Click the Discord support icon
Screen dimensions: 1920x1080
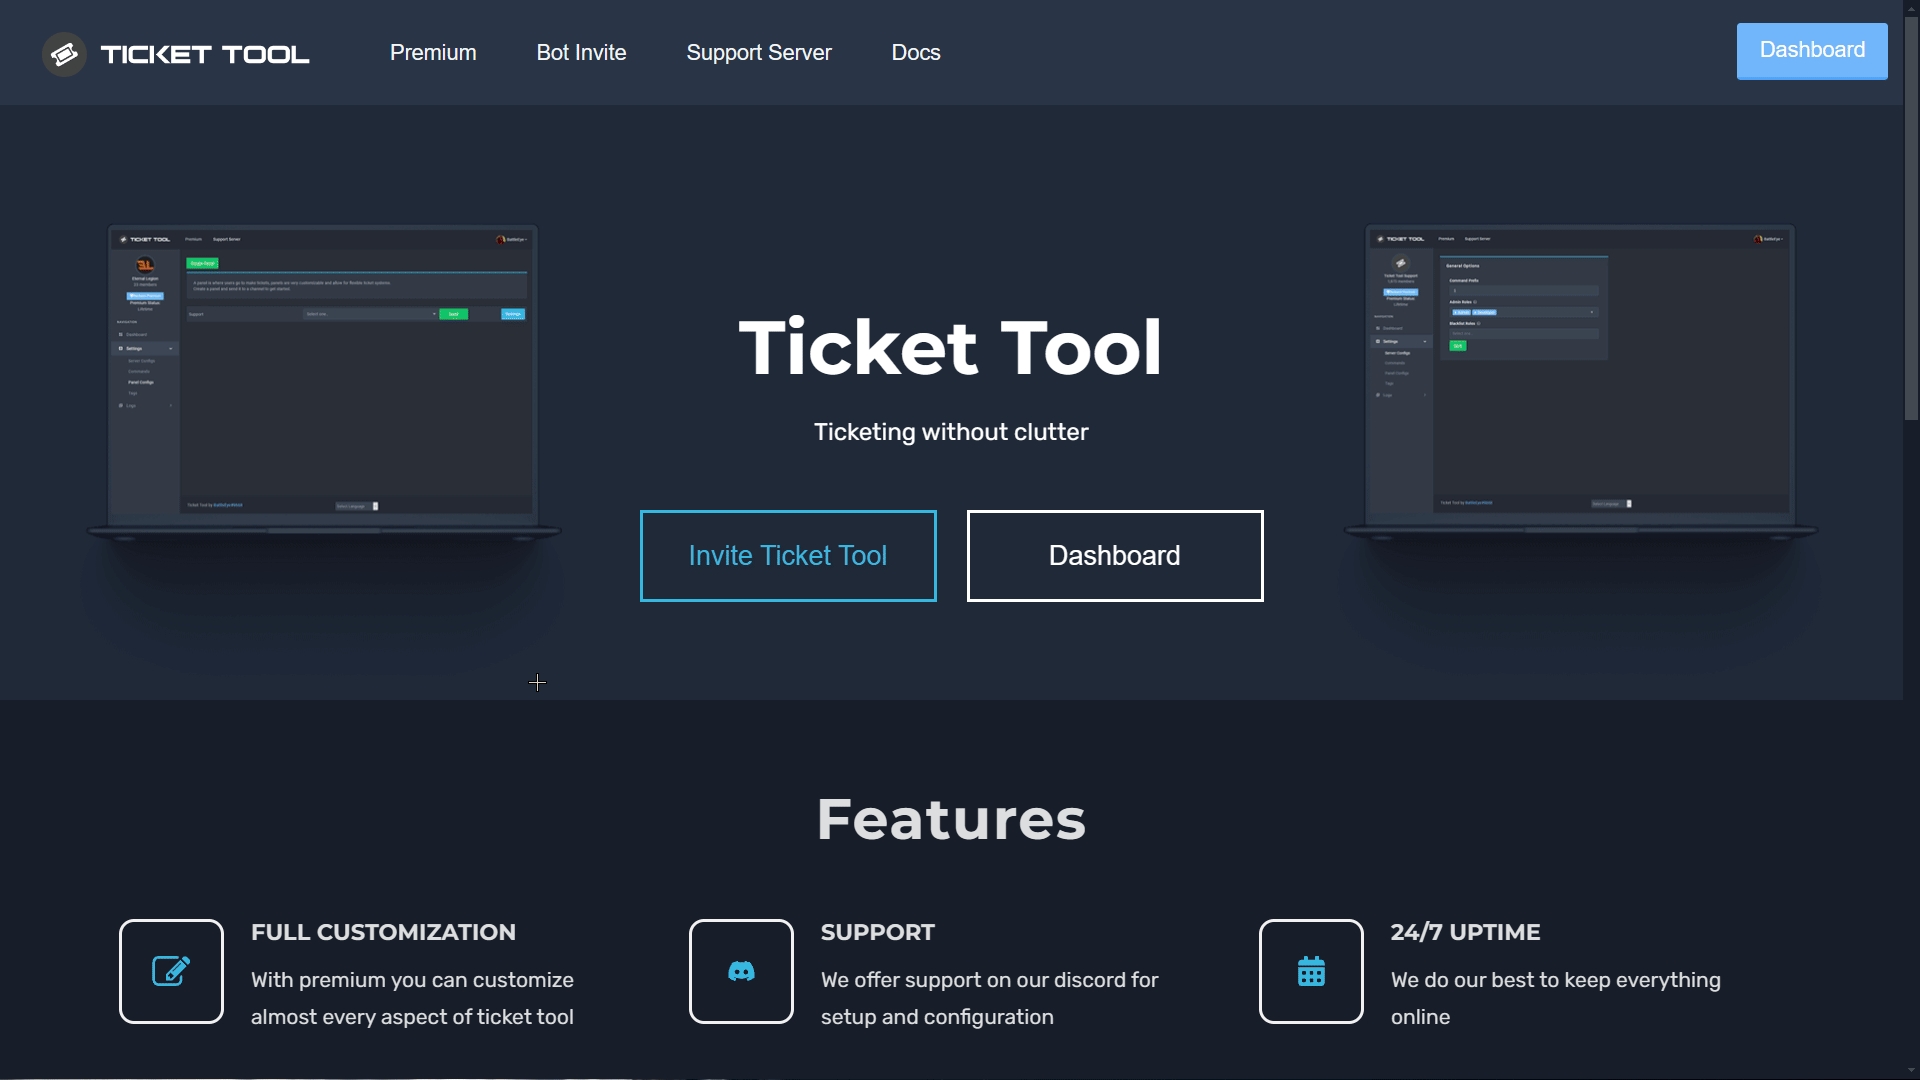(741, 971)
